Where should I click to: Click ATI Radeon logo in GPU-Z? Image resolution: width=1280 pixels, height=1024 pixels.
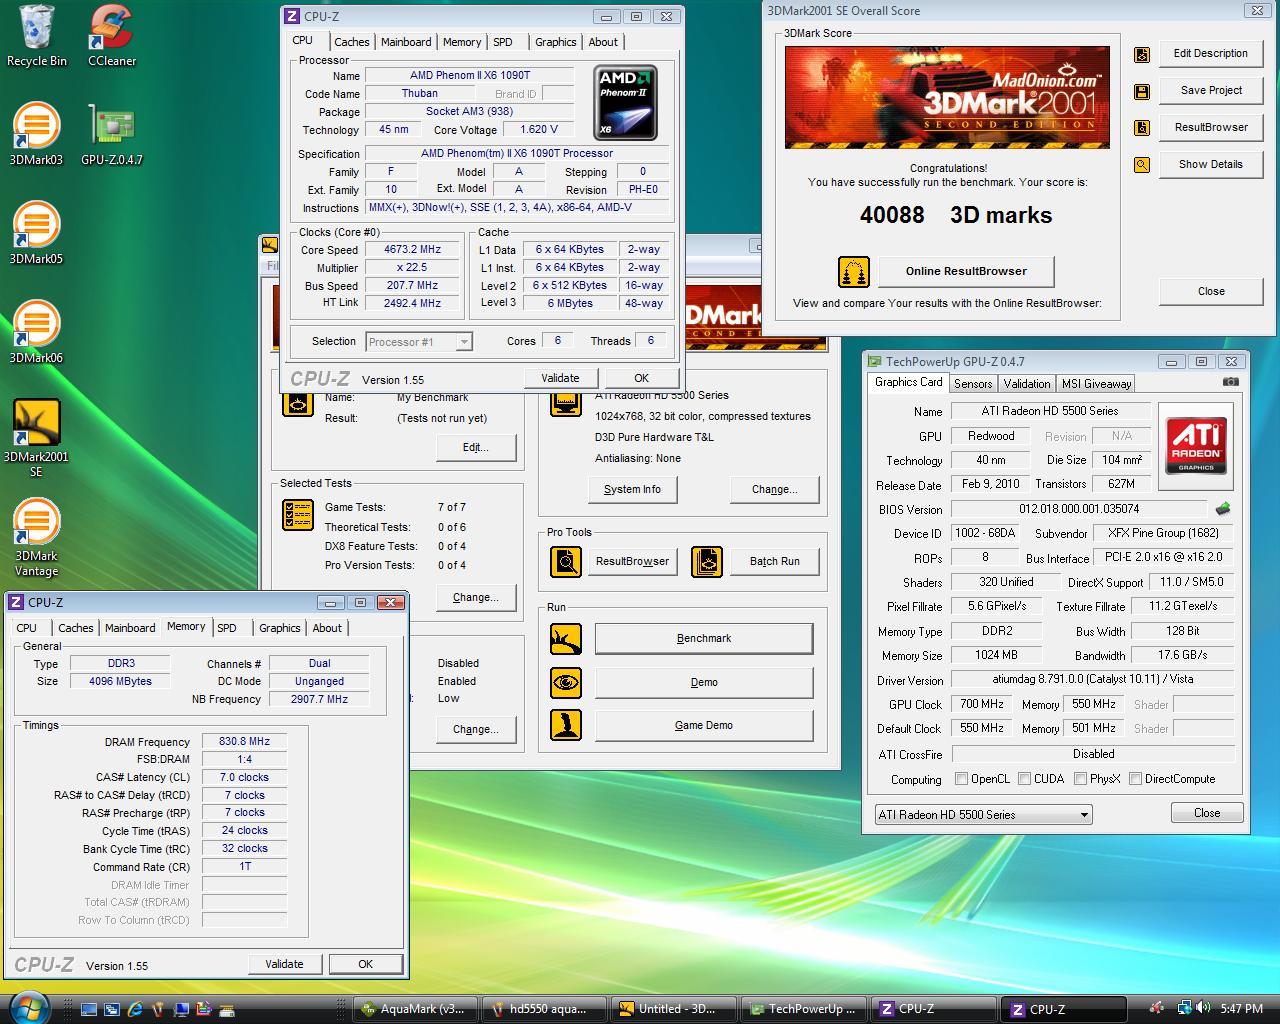tap(1196, 446)
